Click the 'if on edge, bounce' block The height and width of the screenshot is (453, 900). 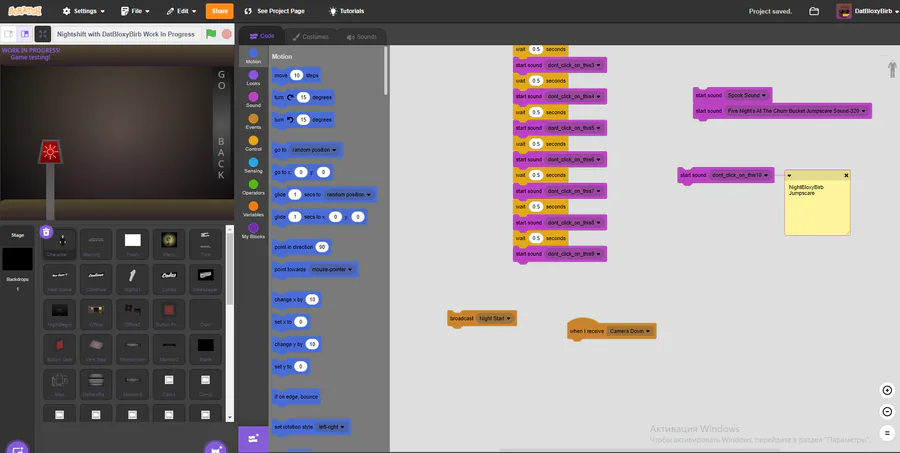(296, 397)
